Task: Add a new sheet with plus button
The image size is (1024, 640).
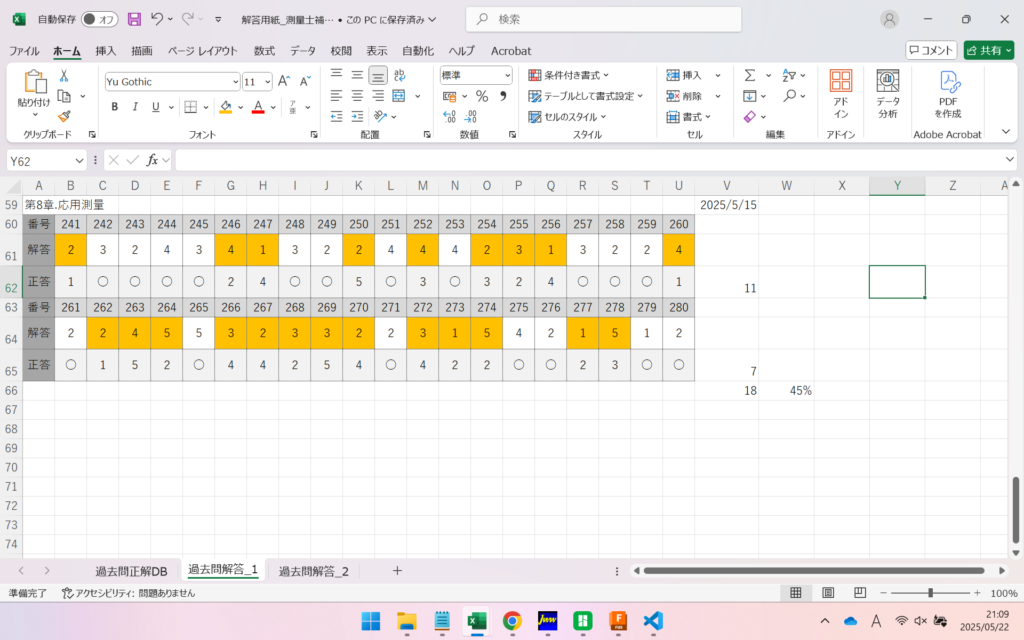Action: click(397, 571)
